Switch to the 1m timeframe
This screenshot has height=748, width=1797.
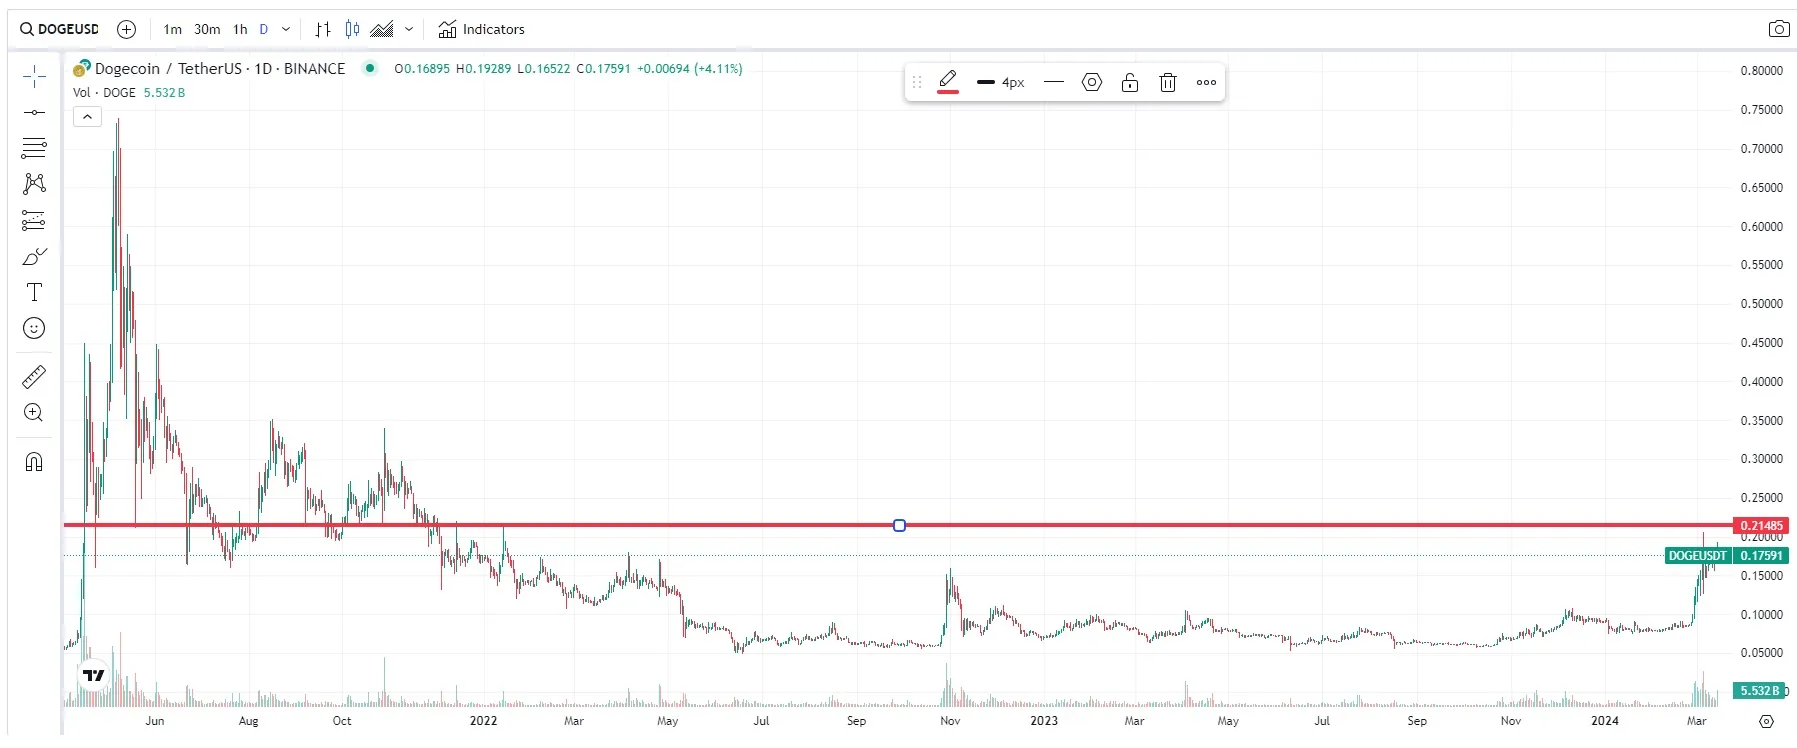click(x=173, y=29)
